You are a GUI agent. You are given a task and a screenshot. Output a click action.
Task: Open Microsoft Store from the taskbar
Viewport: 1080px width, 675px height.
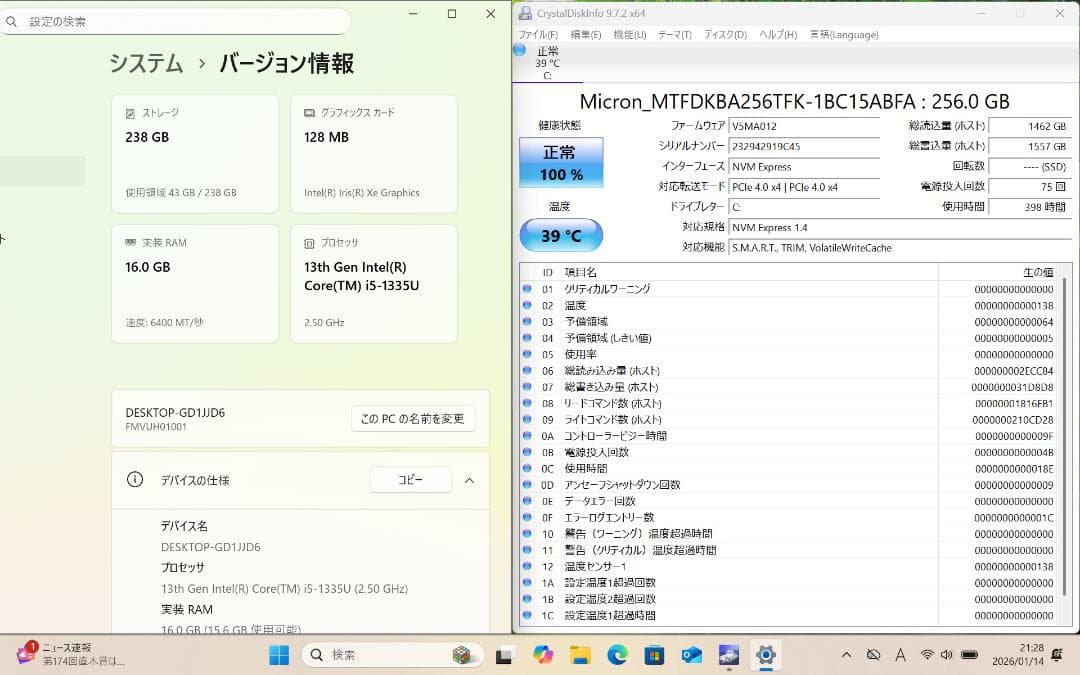(654, 655)
